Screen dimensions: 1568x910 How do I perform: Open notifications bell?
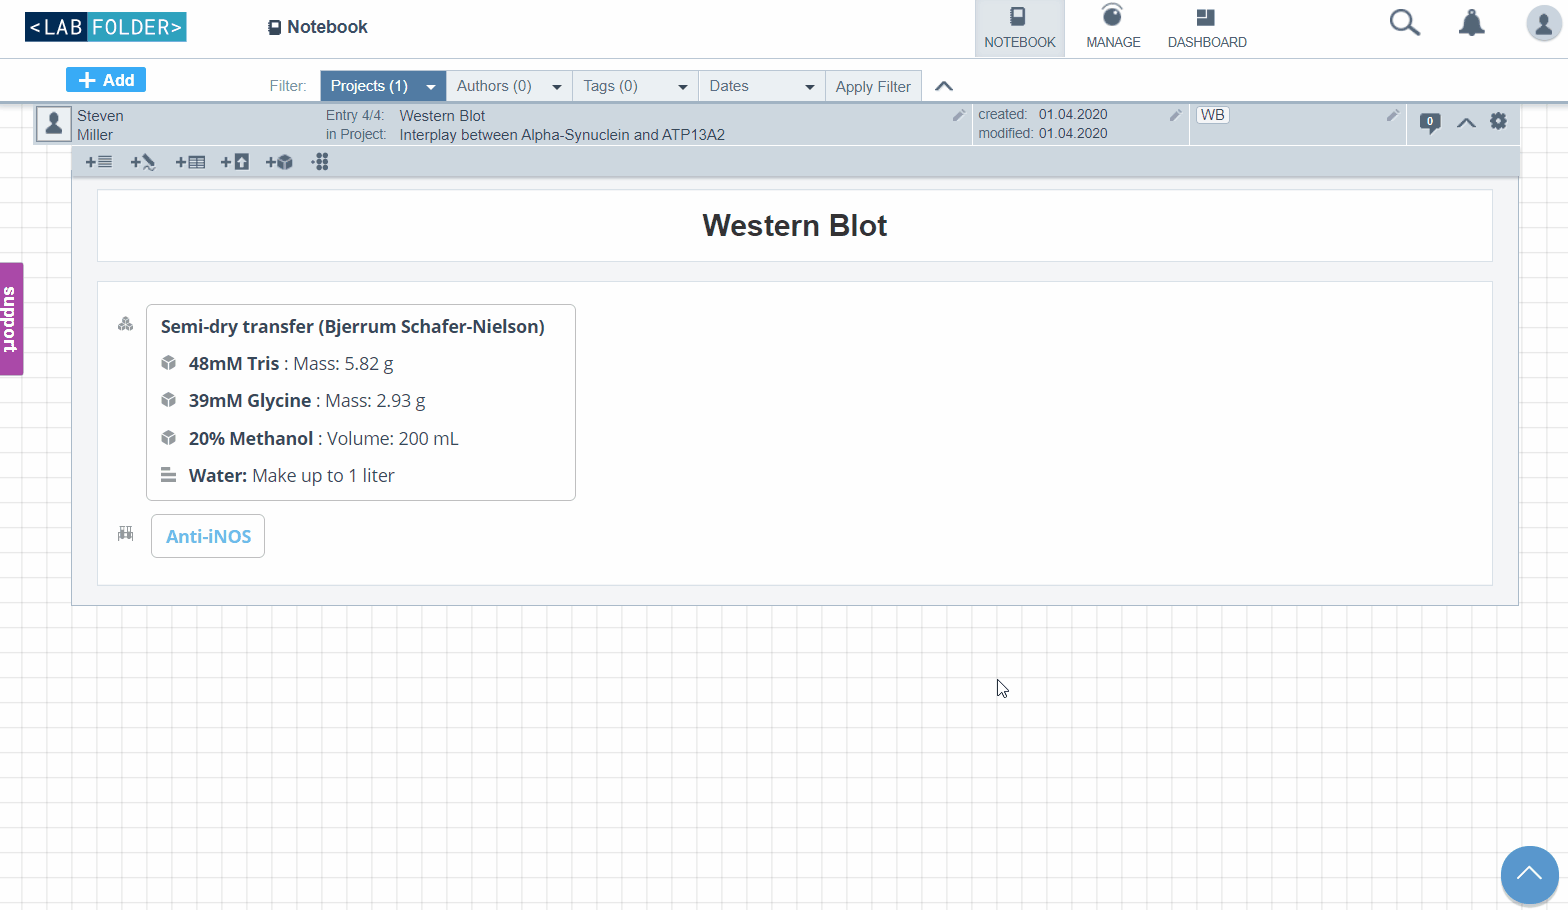pyautogui.click(x=1471, y=23)
